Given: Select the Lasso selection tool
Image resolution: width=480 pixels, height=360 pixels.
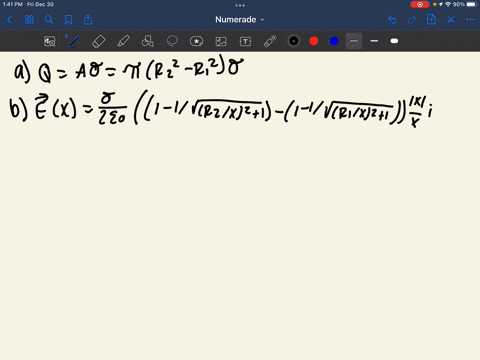Looking at the screenshot, I should (x=172, y=41).
